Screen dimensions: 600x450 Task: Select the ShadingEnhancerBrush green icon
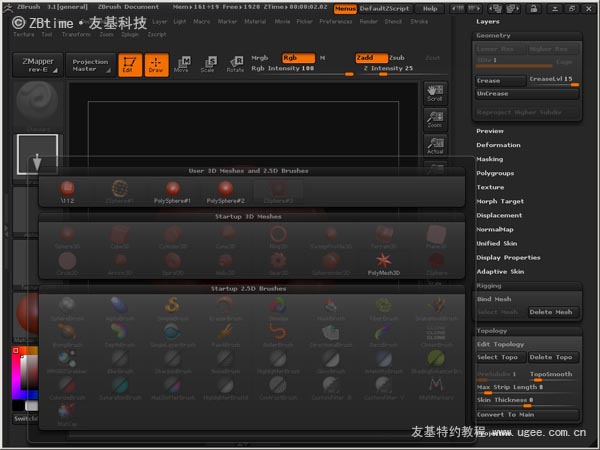pos(436,362)
